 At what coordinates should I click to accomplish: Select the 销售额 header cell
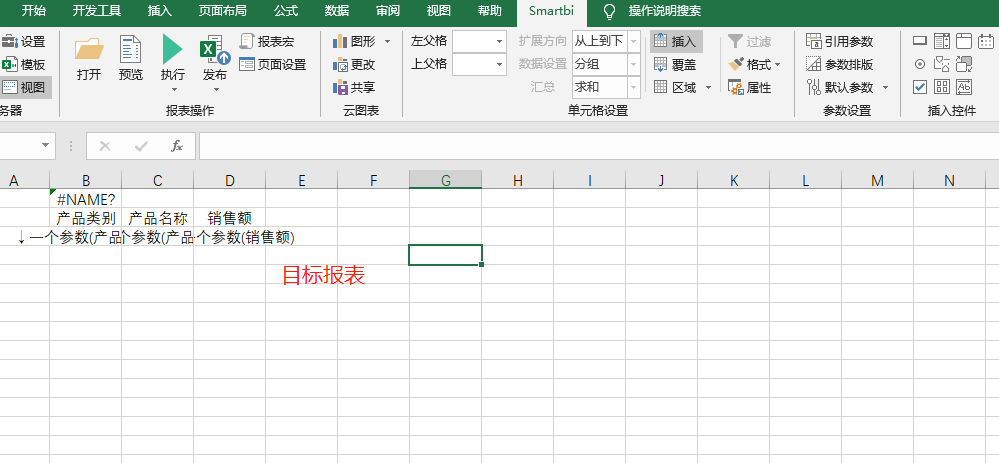click(229, 218)
